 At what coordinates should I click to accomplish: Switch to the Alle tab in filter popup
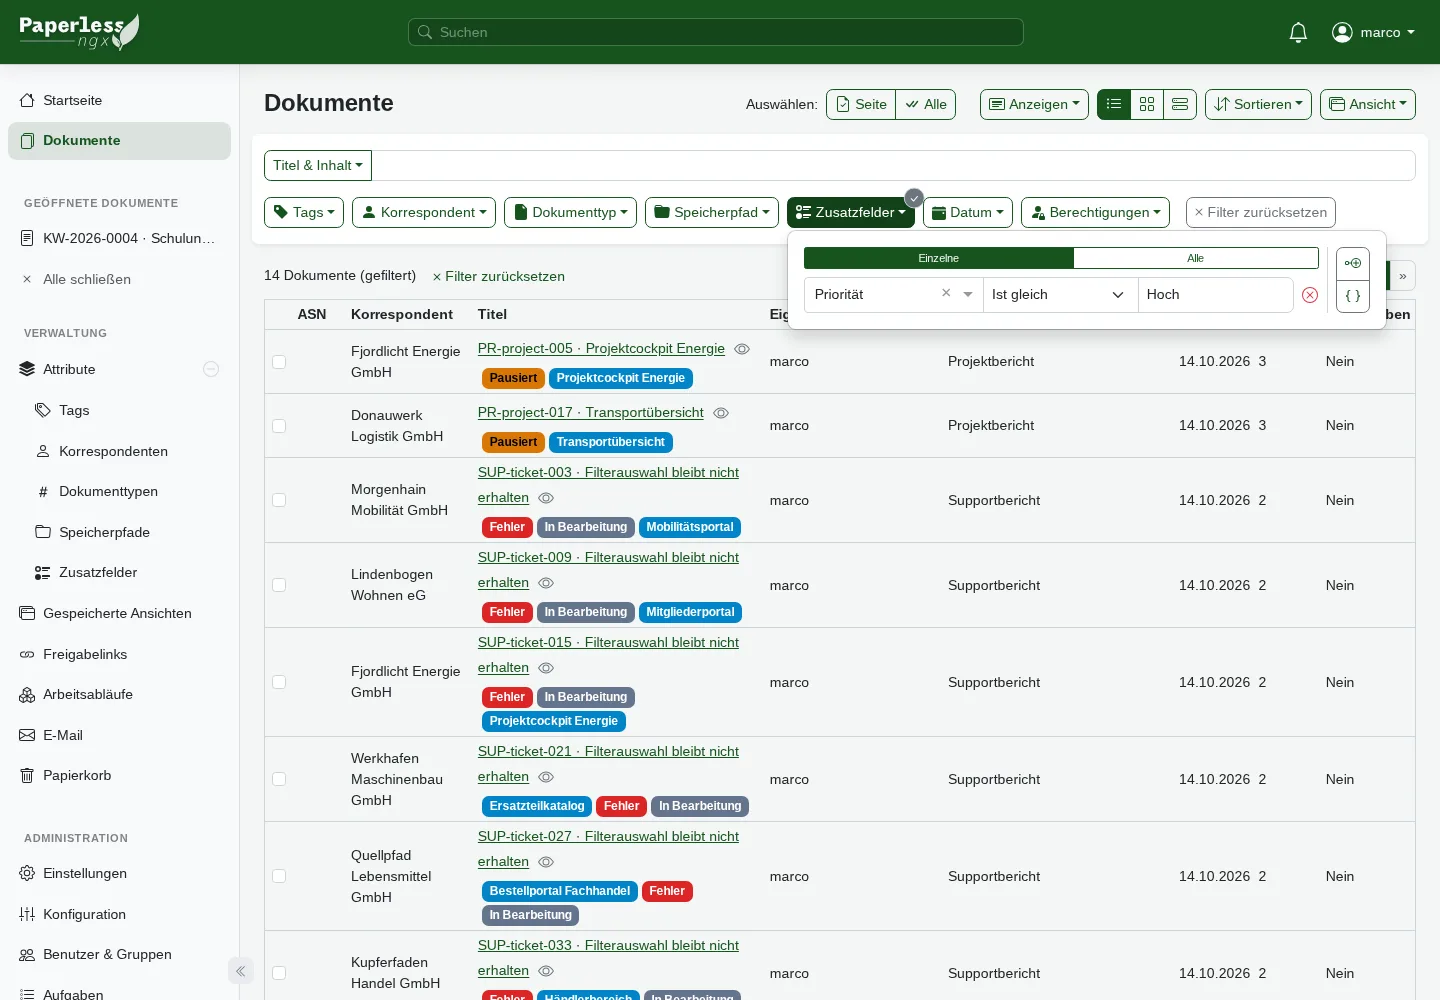1196,258
